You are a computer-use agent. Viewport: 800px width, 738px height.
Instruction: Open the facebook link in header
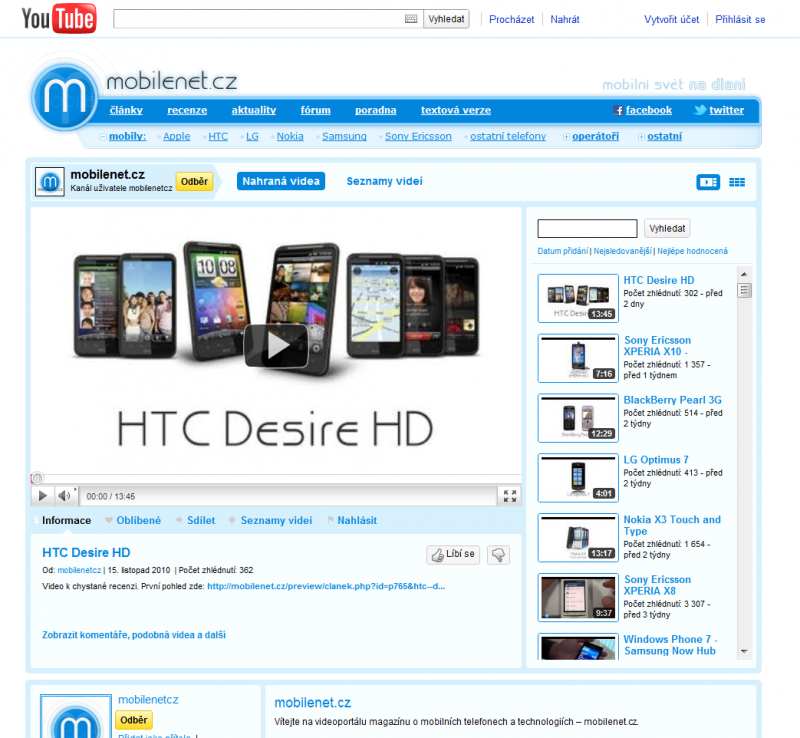click(x=642, y=110)
